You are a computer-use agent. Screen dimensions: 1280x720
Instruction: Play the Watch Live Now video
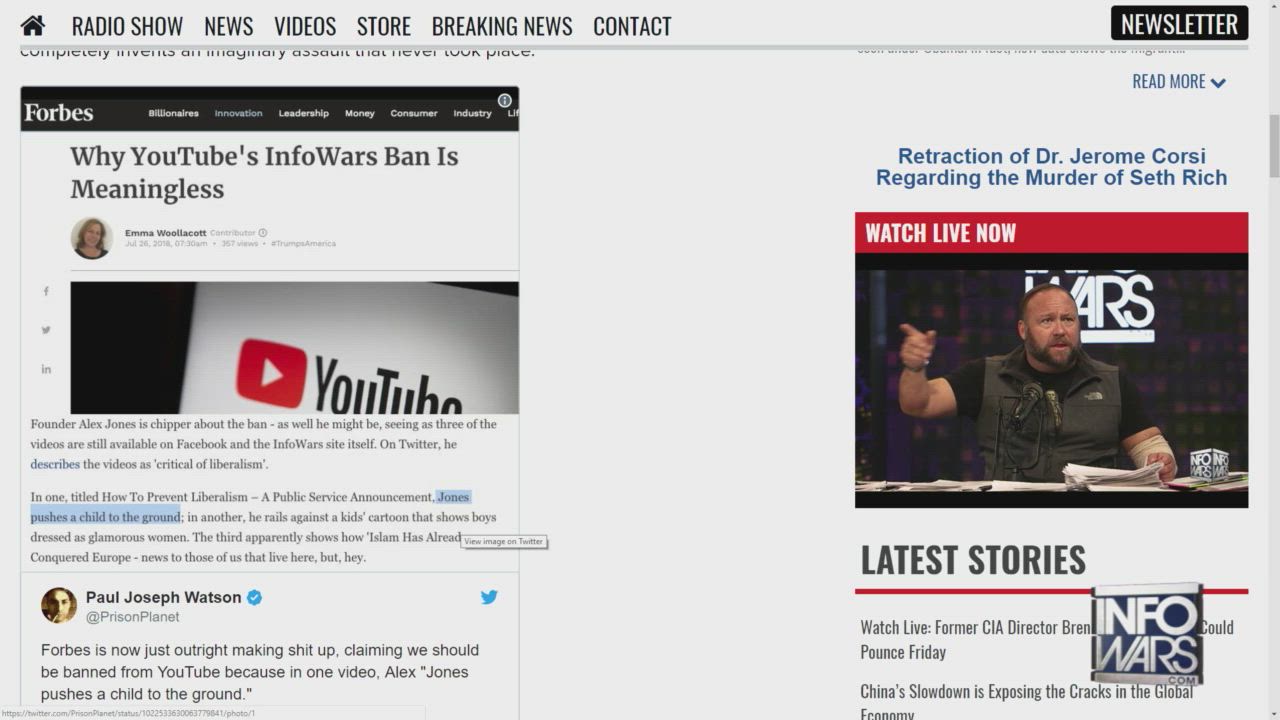[1051, 380]
